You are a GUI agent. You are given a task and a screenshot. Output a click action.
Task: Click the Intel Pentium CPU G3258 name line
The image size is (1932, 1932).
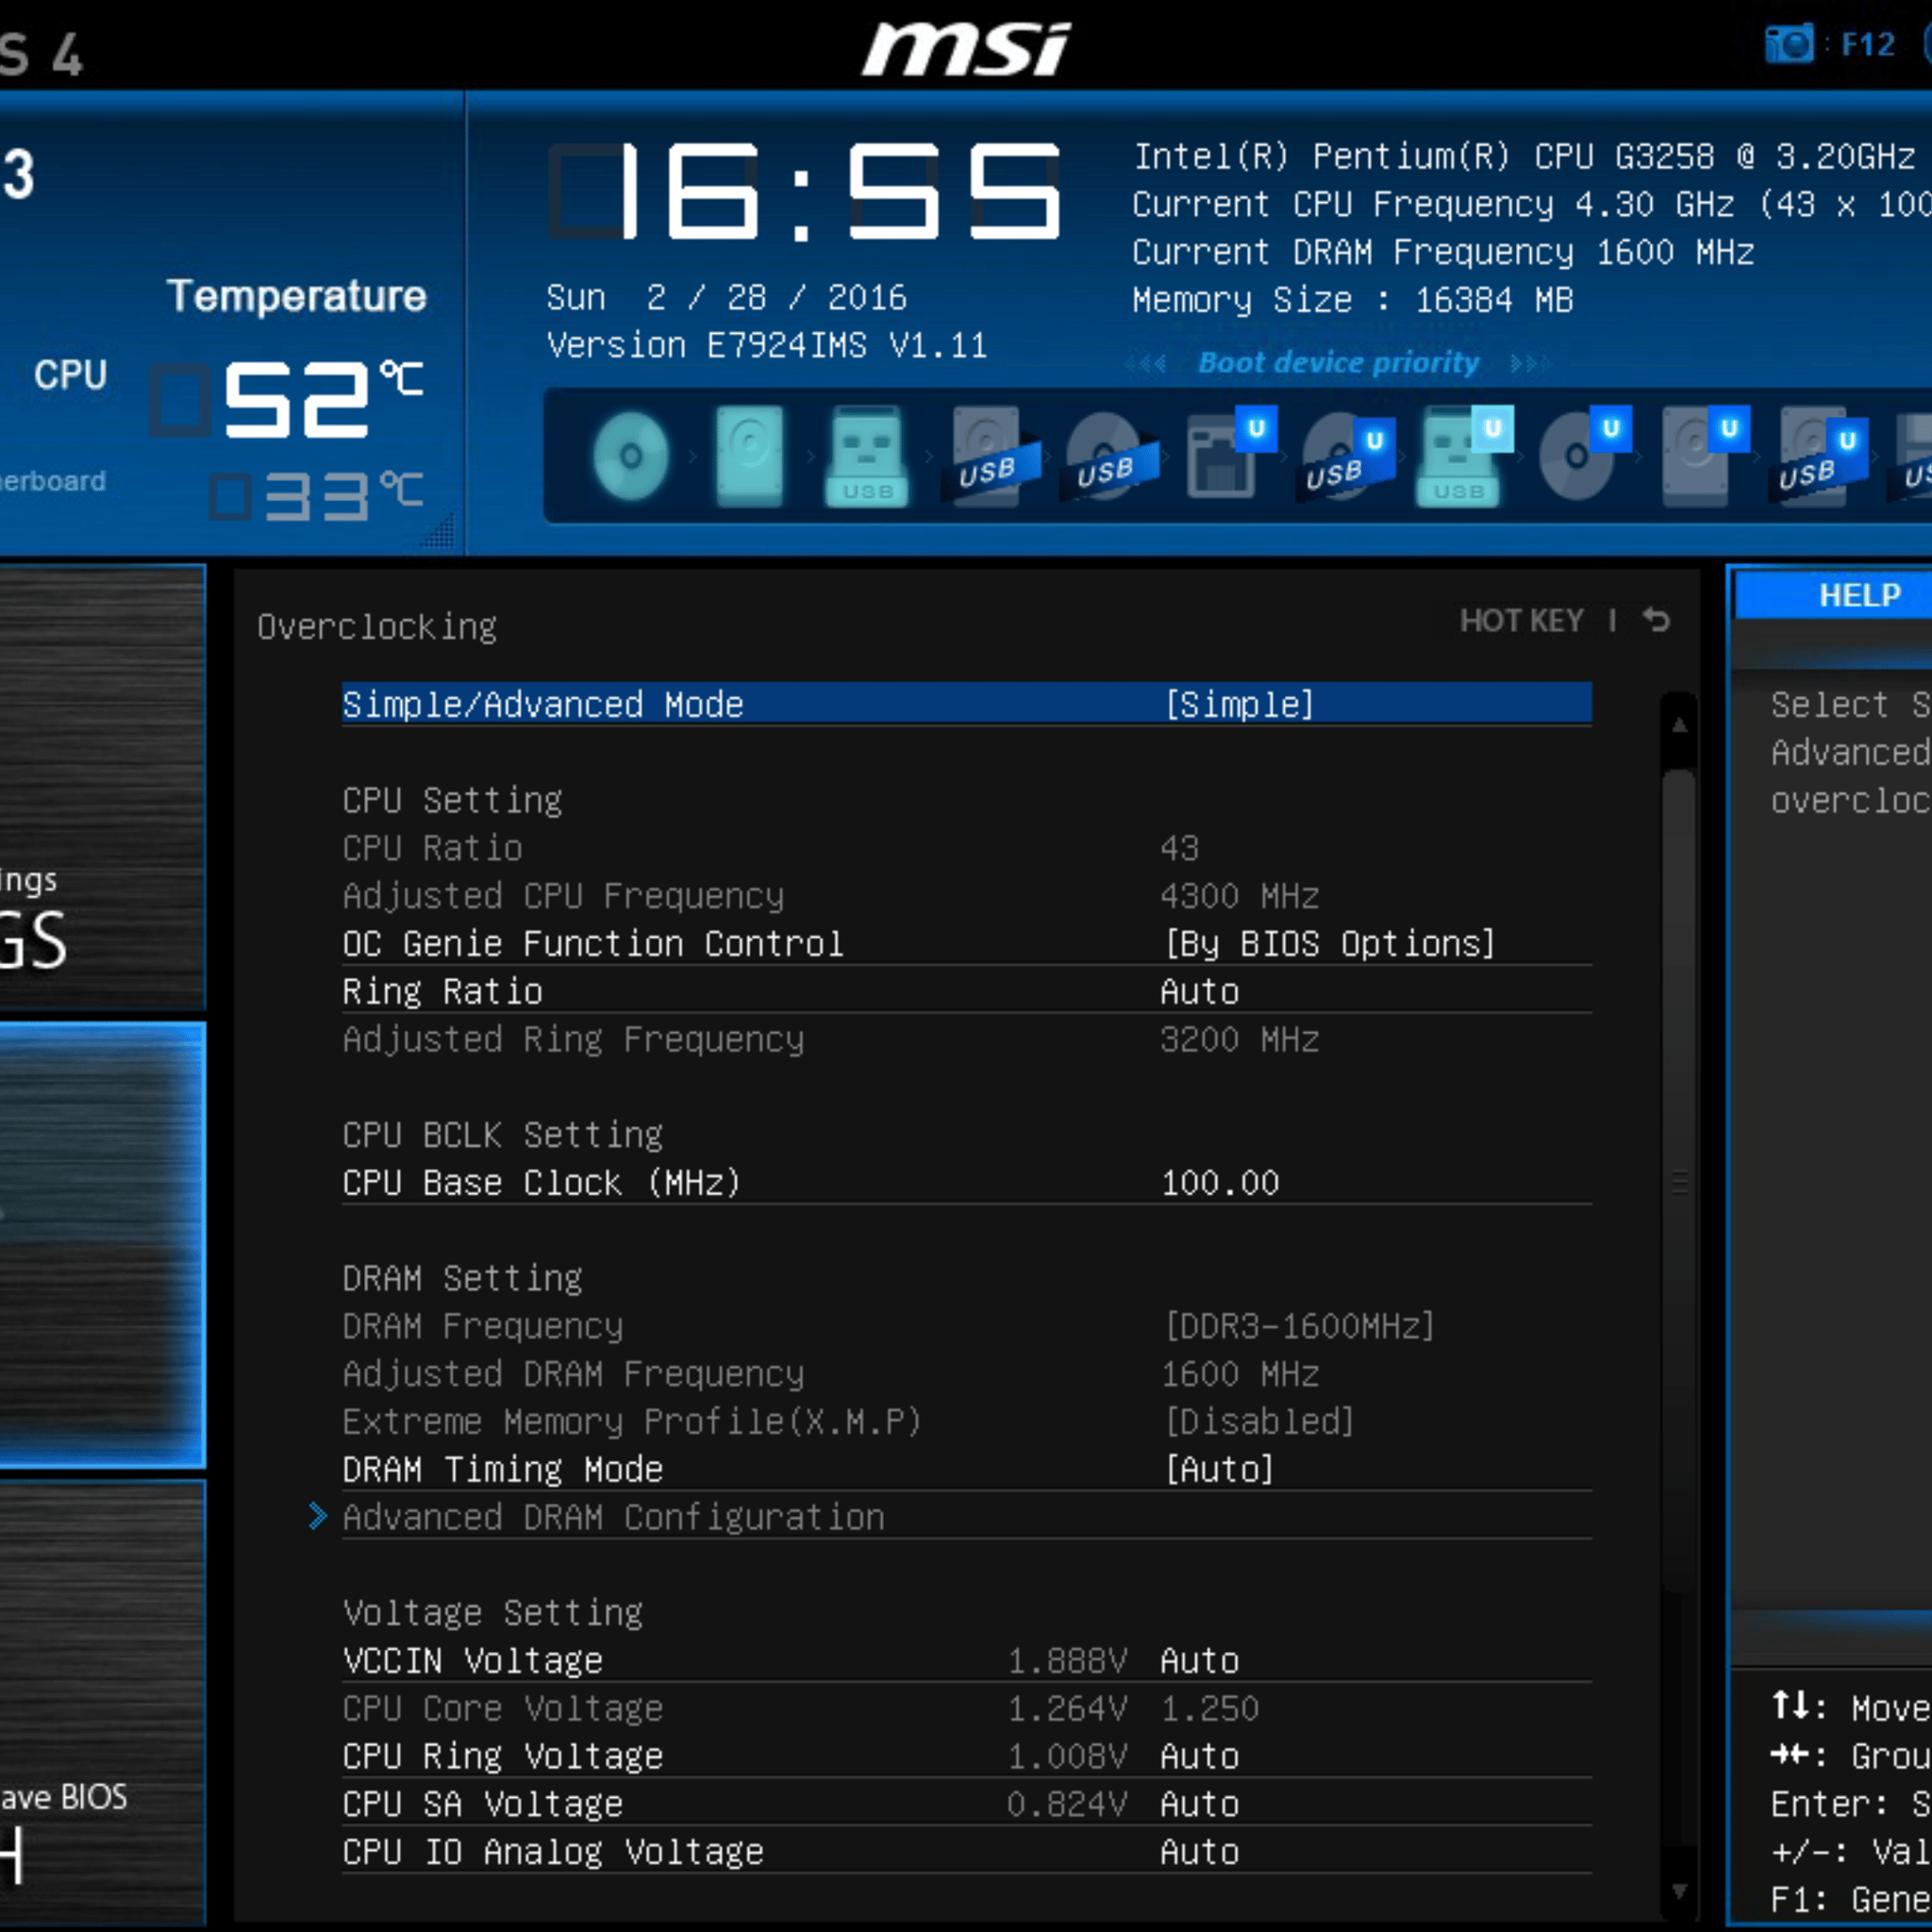click(1524, 157)
